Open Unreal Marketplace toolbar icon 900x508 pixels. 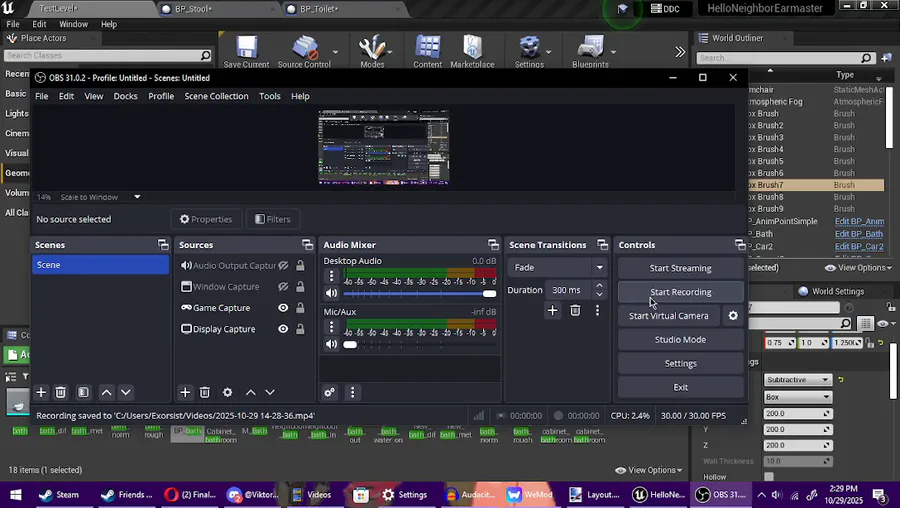[x=472, y=51]
